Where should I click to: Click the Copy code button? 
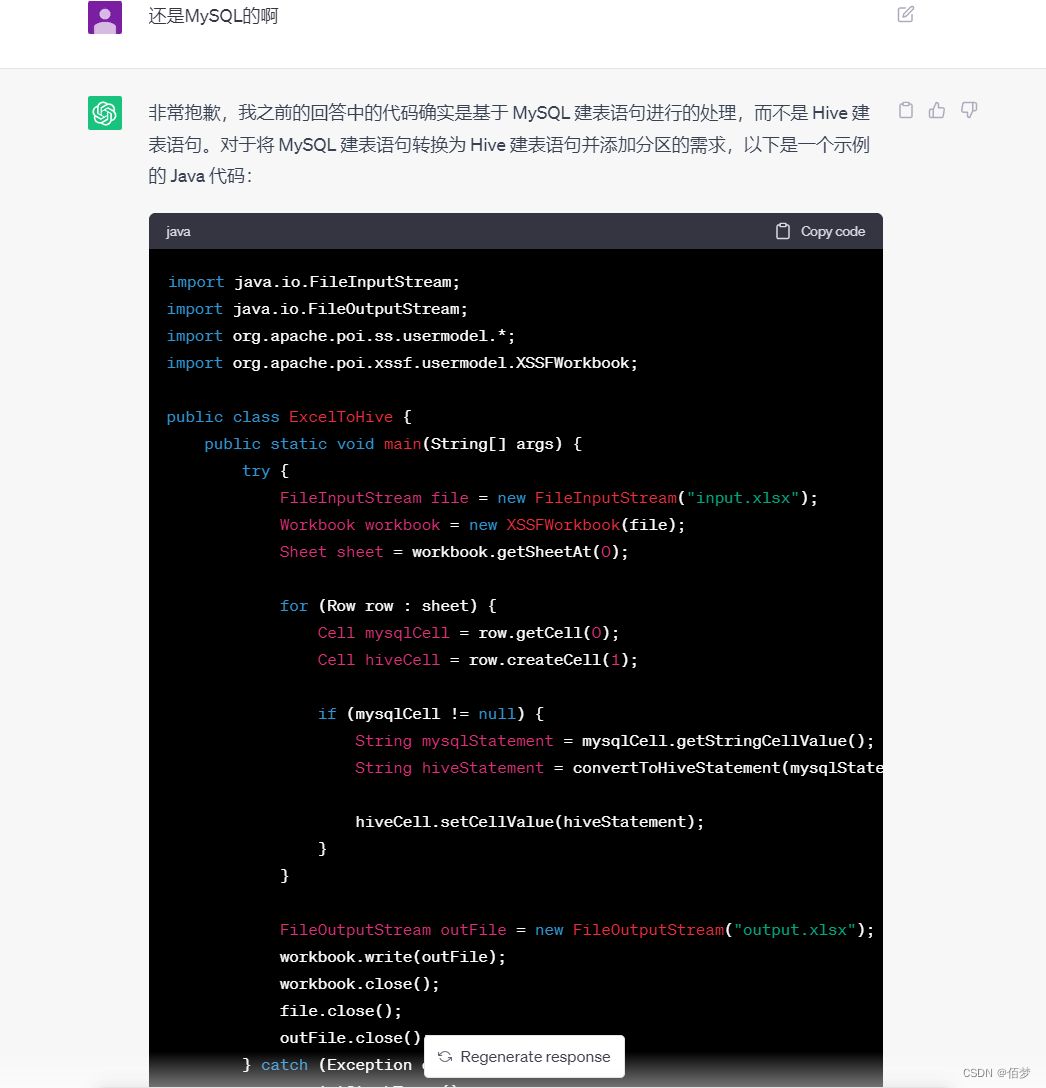coord(820,231)
